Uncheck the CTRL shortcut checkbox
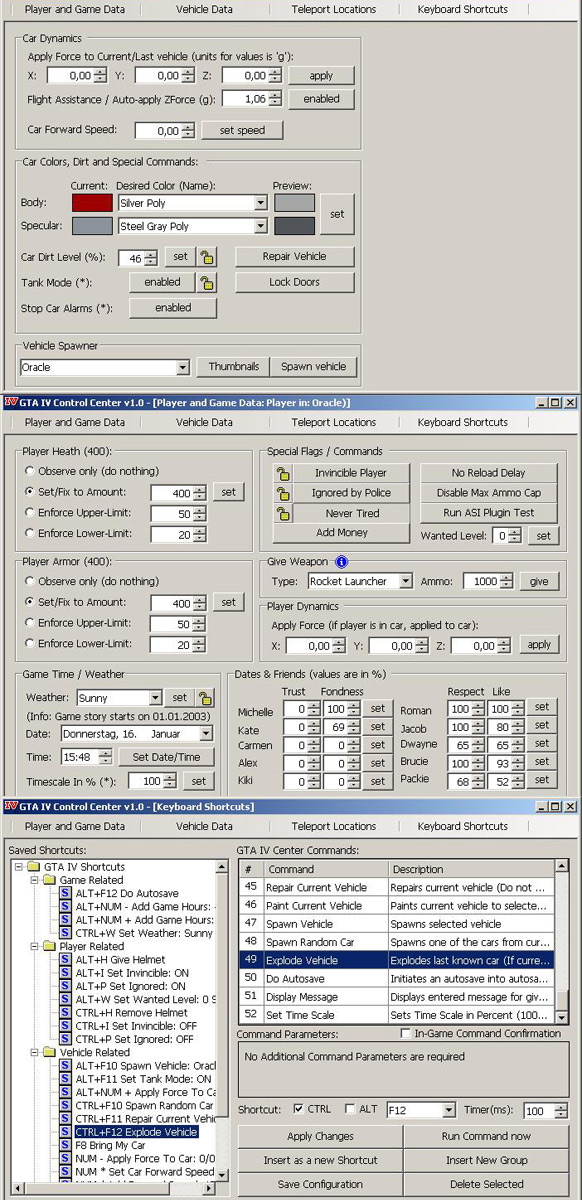The height and width of the screenshot is (1200, 582). (300, 1109)
